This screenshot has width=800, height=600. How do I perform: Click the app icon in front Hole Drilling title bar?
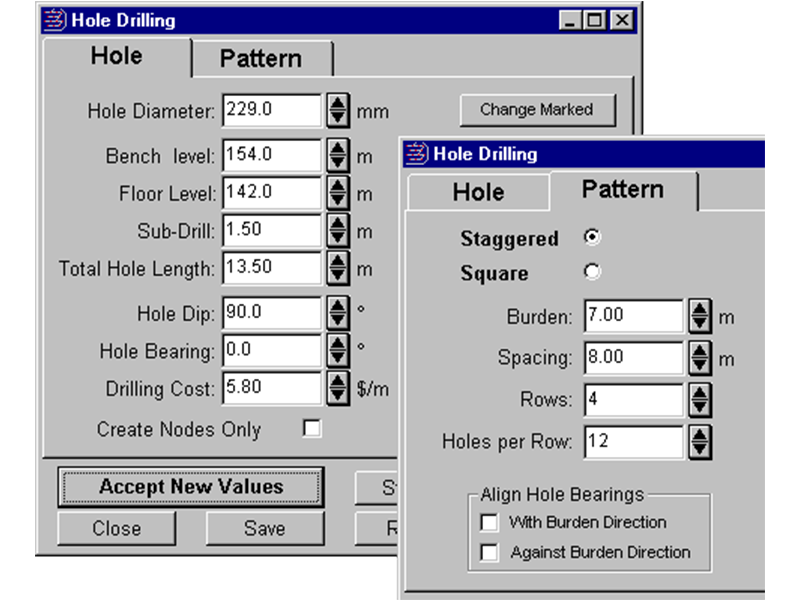pyautogui.click(x=416, y=154)
